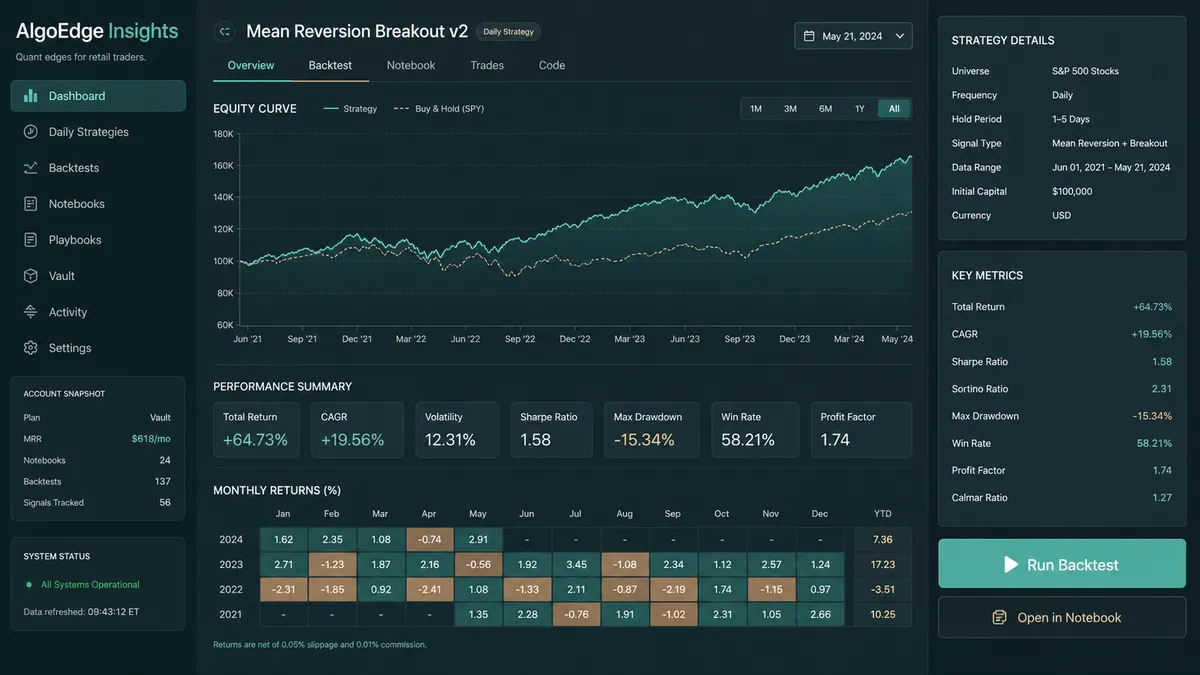The height and width of the screenshot is (675, 1200).
Task: Click the Backtests chart icon
Action: coord(30,168)
